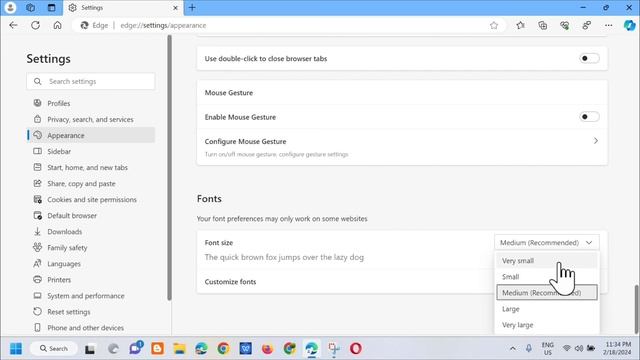Open Reset settings section
The height and width of the screenshot is (360, 640).
point(91,312)
